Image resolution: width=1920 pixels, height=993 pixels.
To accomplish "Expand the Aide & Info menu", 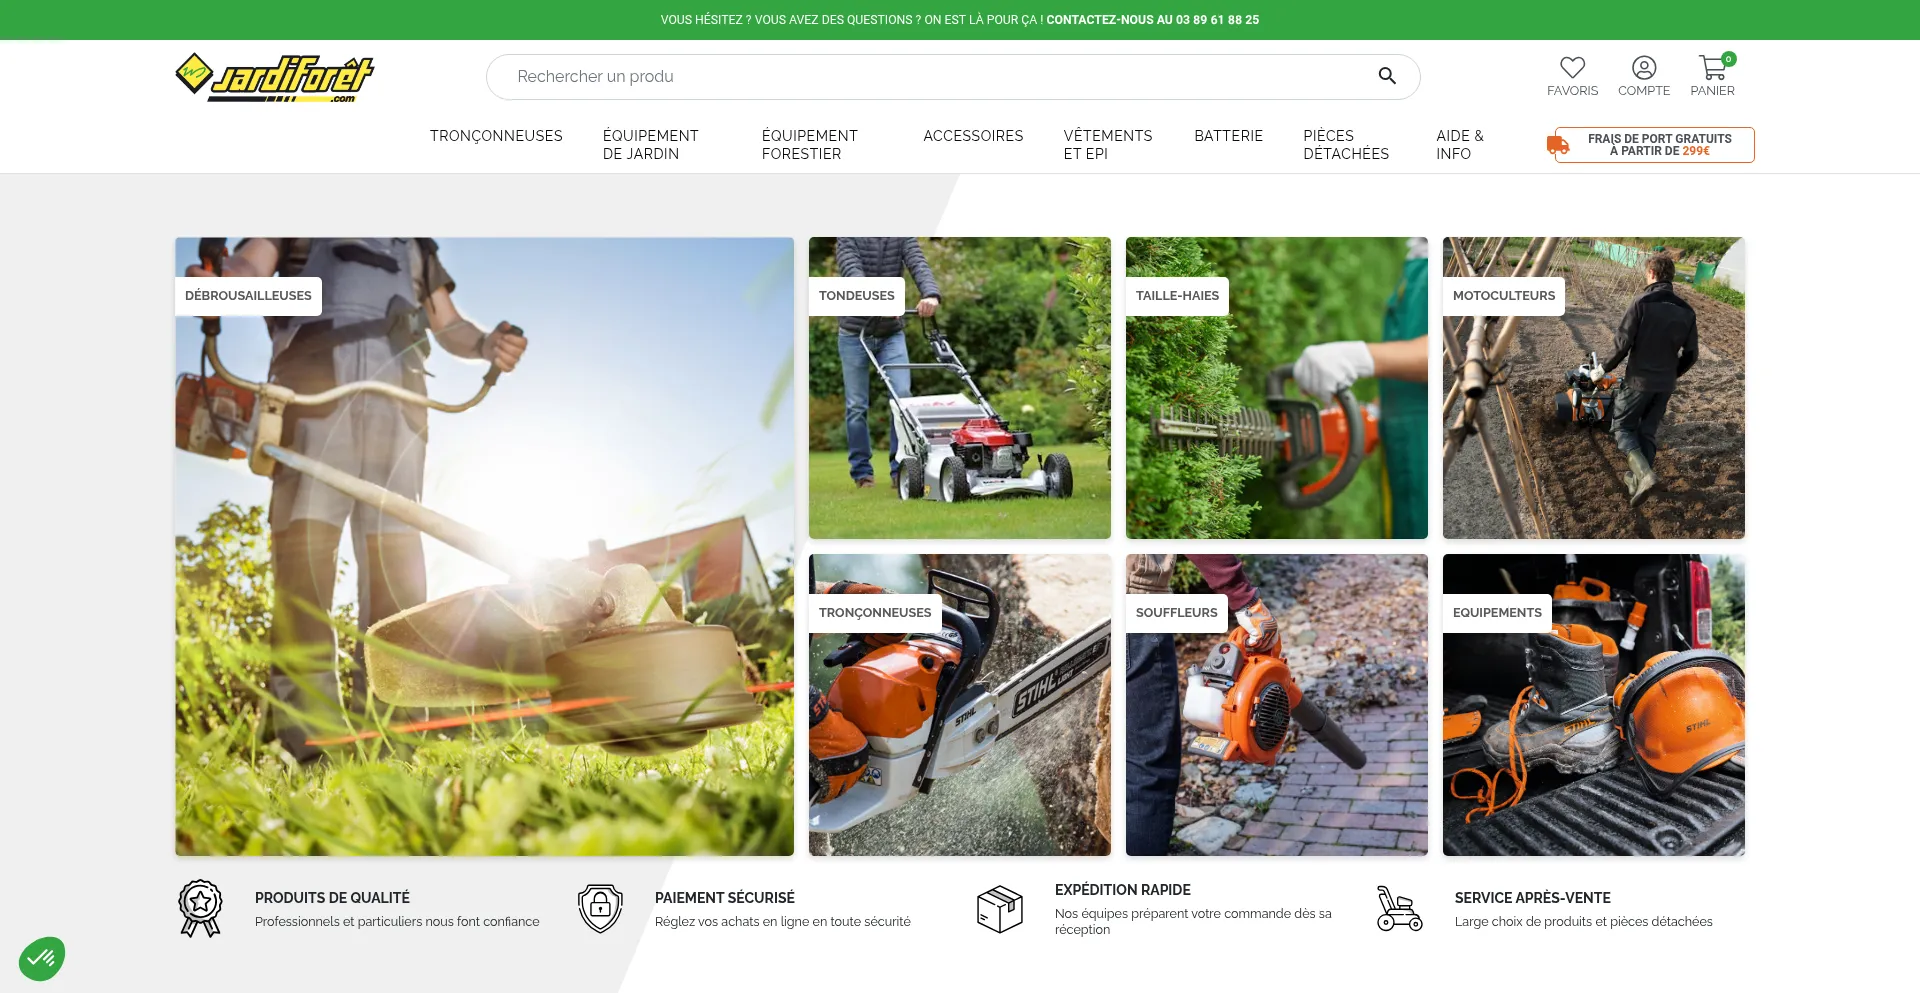I will click(1459, 145).
